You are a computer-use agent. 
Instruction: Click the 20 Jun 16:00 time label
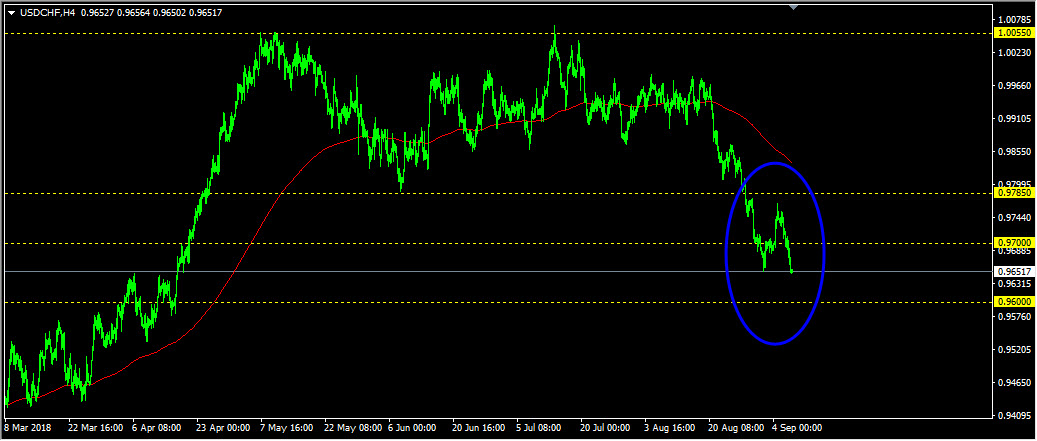tap(479, 428)
